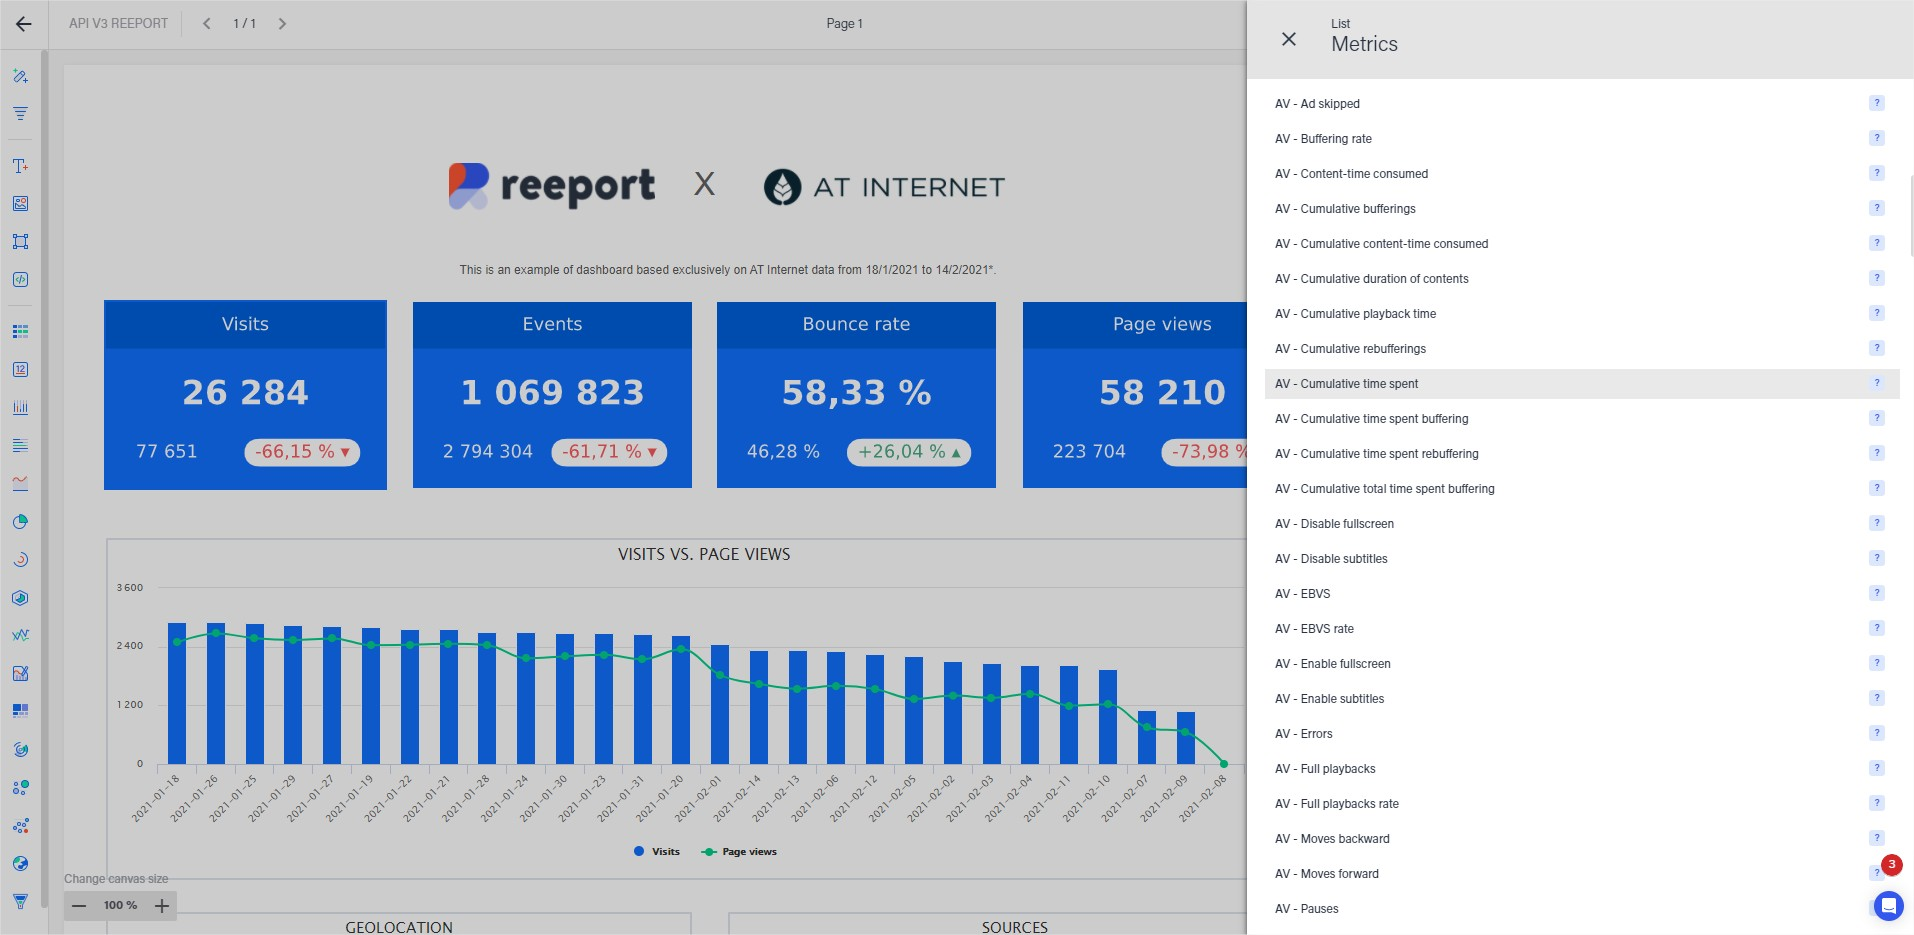Open the filter tool in left sidebar
Screen dimensions: 1914x935
pos(20,114)
